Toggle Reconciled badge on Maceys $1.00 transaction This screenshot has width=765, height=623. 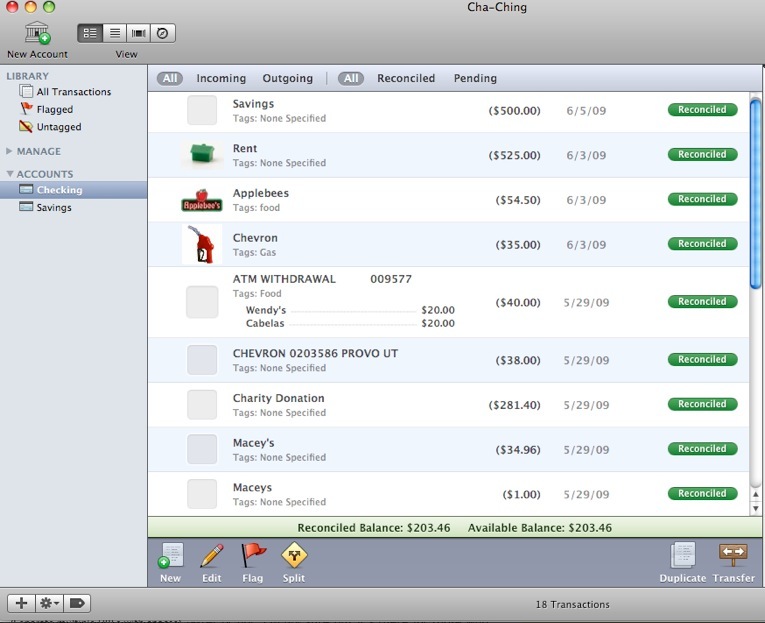point(702,493)
